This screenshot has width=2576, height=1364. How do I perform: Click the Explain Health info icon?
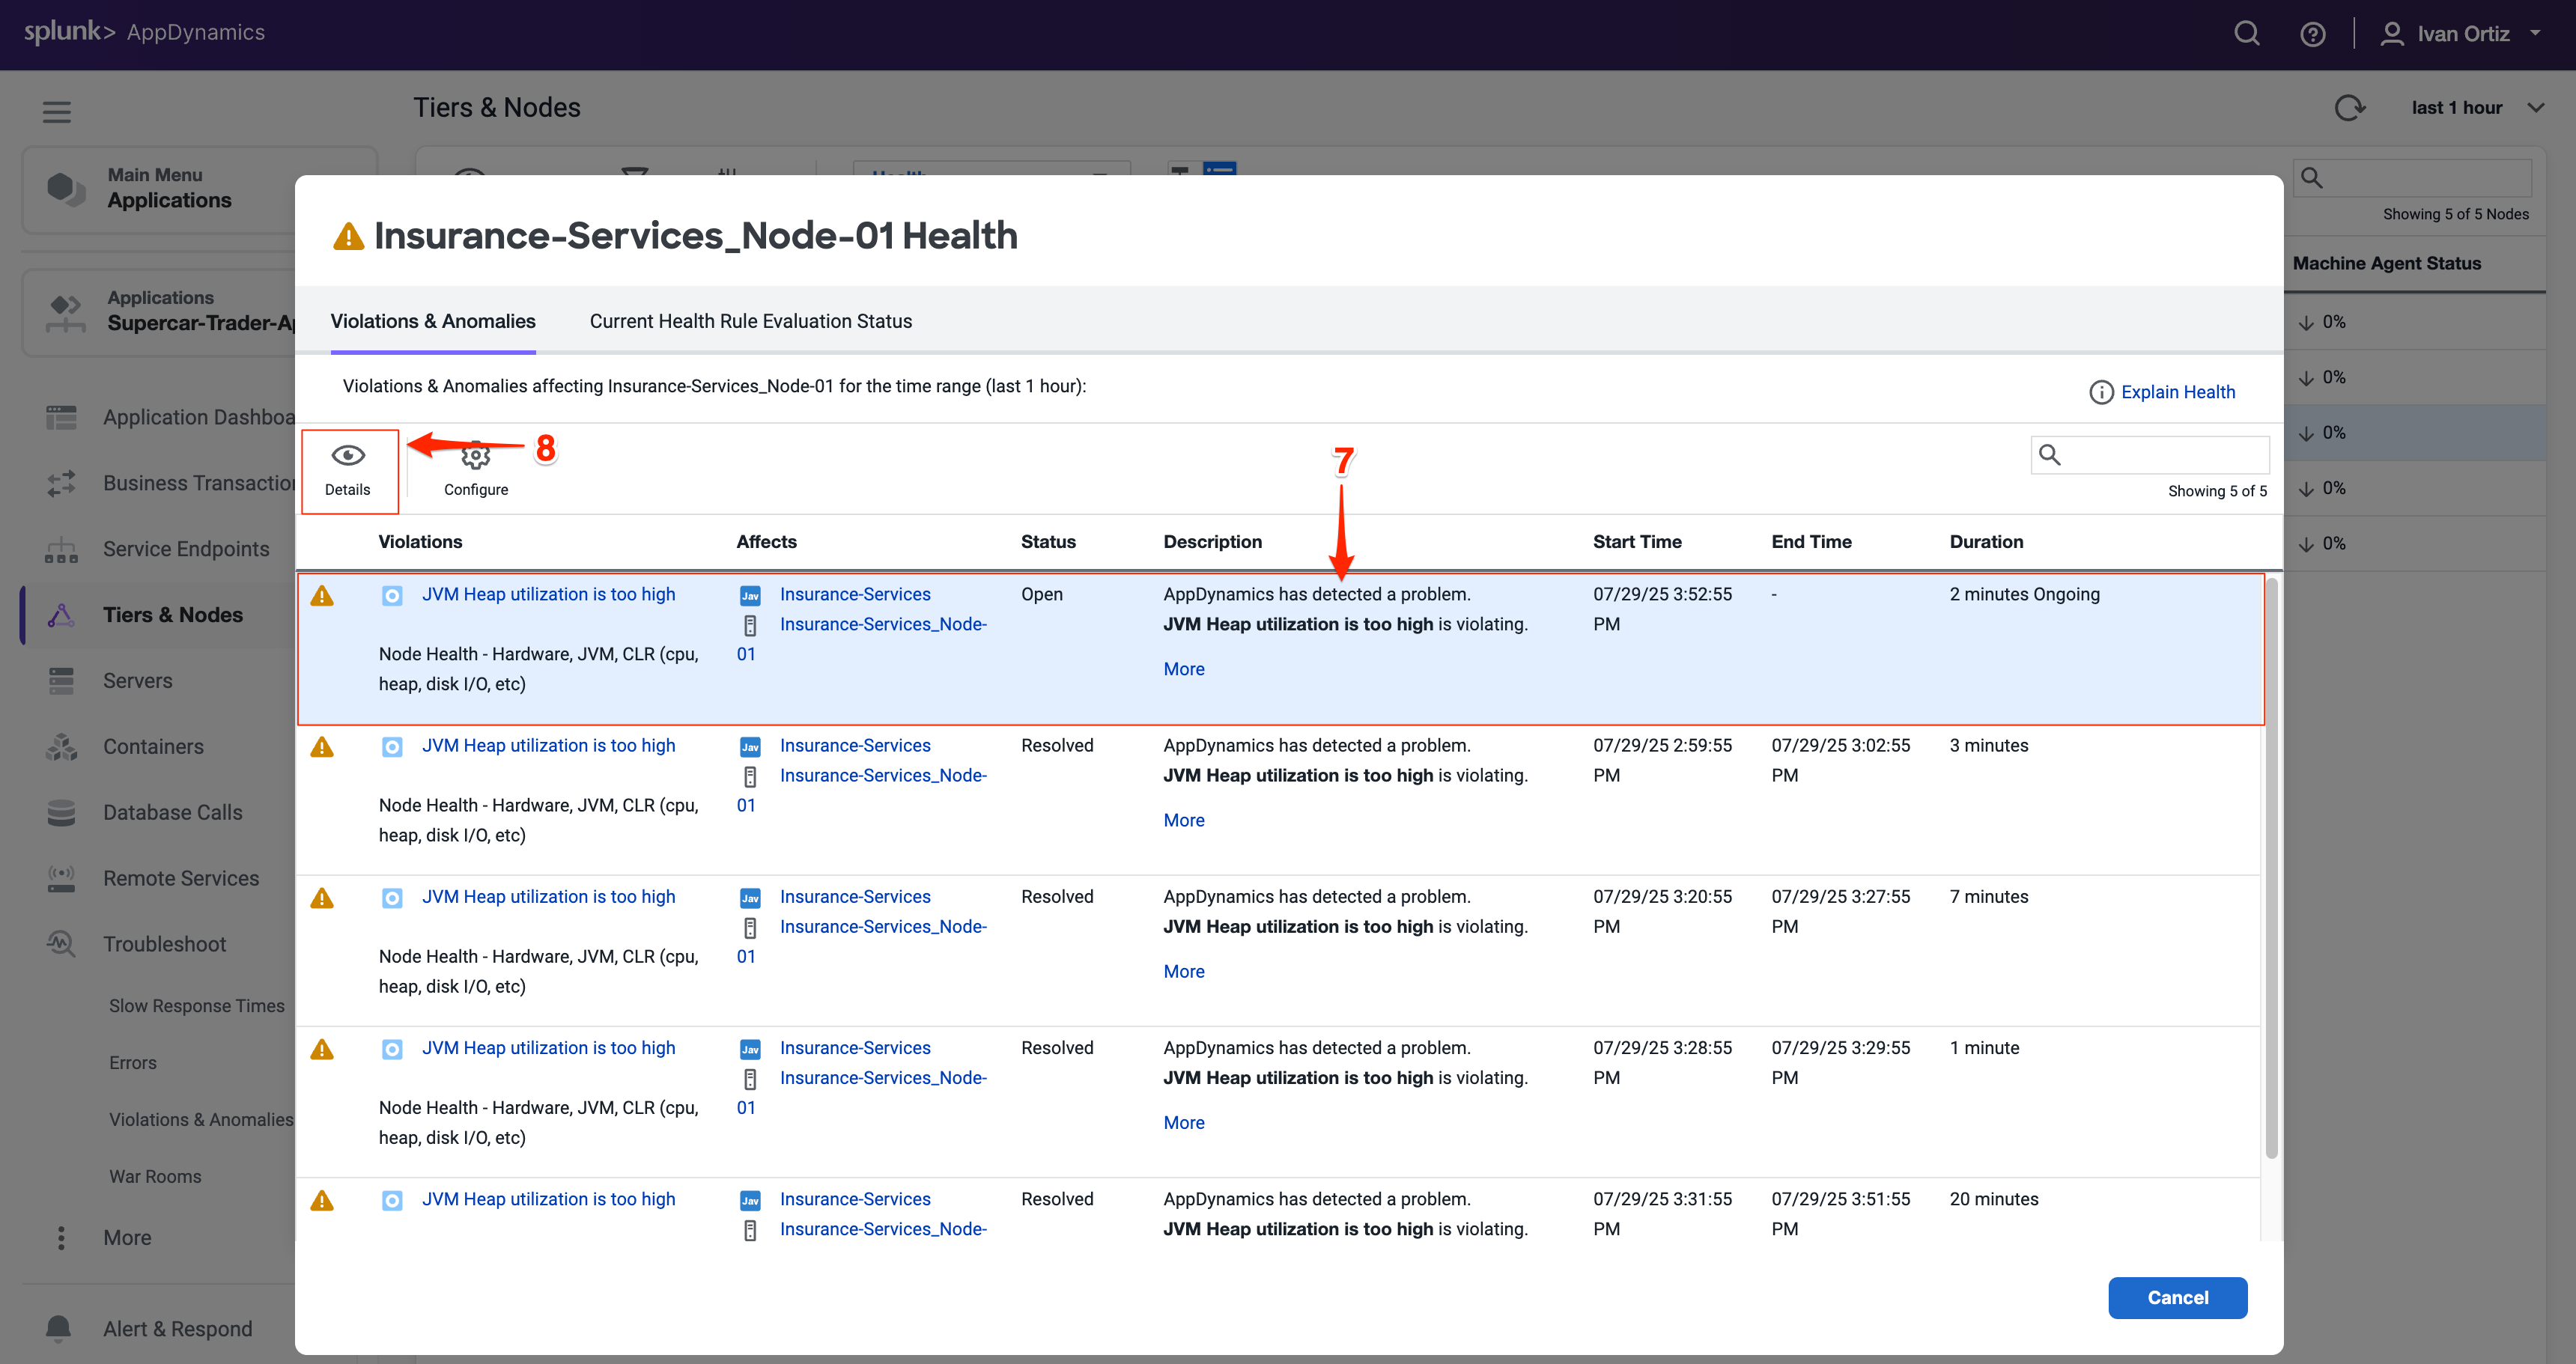point(2101,392)
